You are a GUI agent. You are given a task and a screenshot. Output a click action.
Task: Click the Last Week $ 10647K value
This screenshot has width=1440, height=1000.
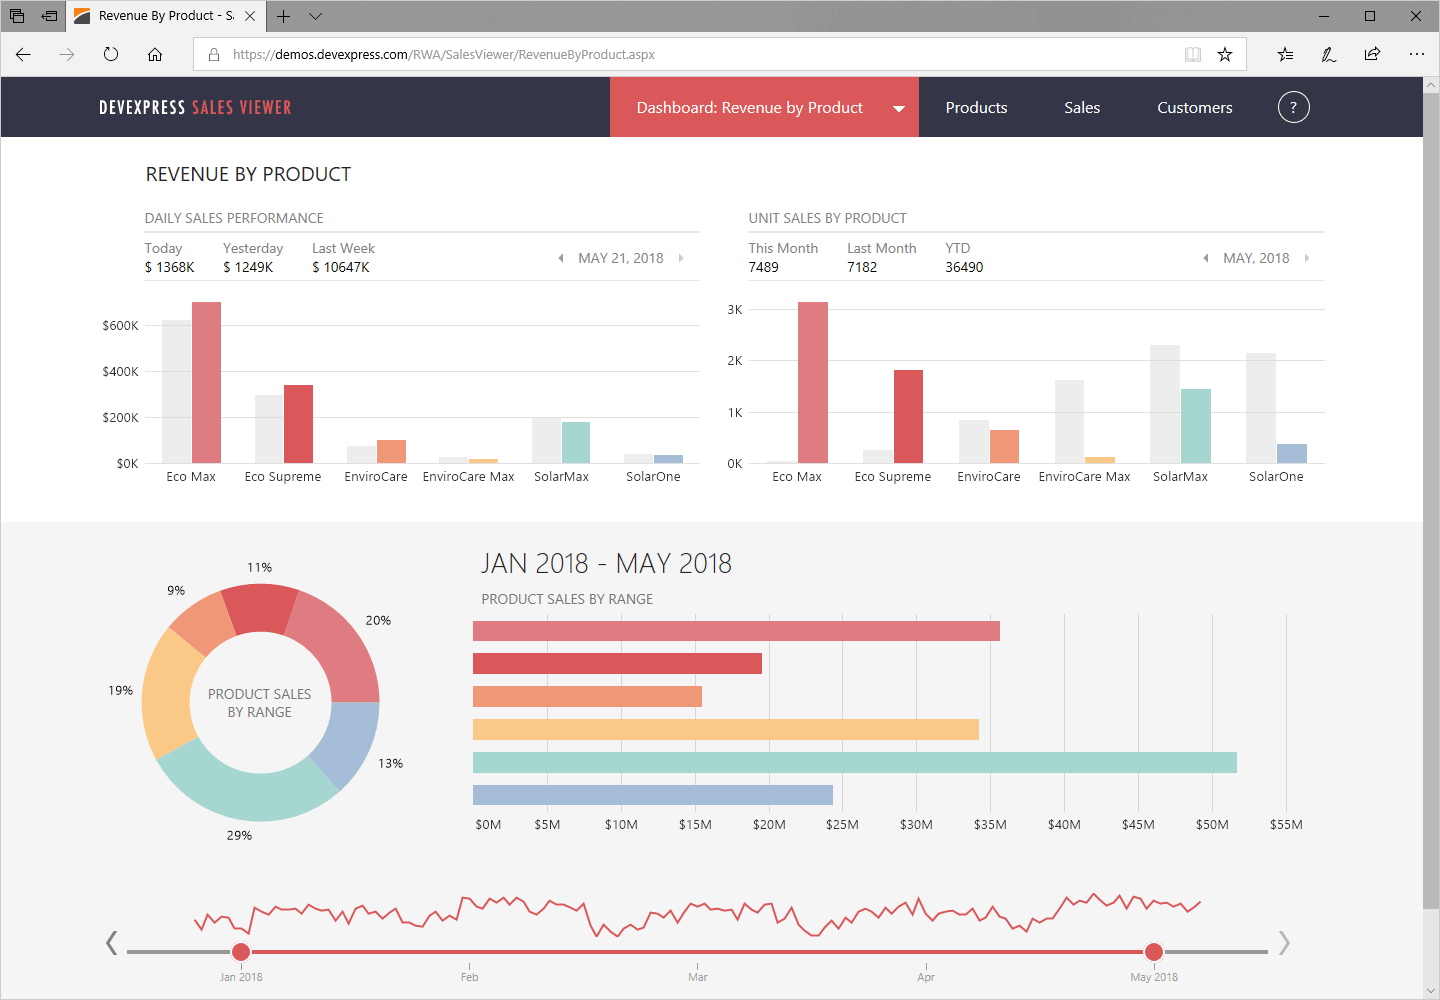(341, 267)
